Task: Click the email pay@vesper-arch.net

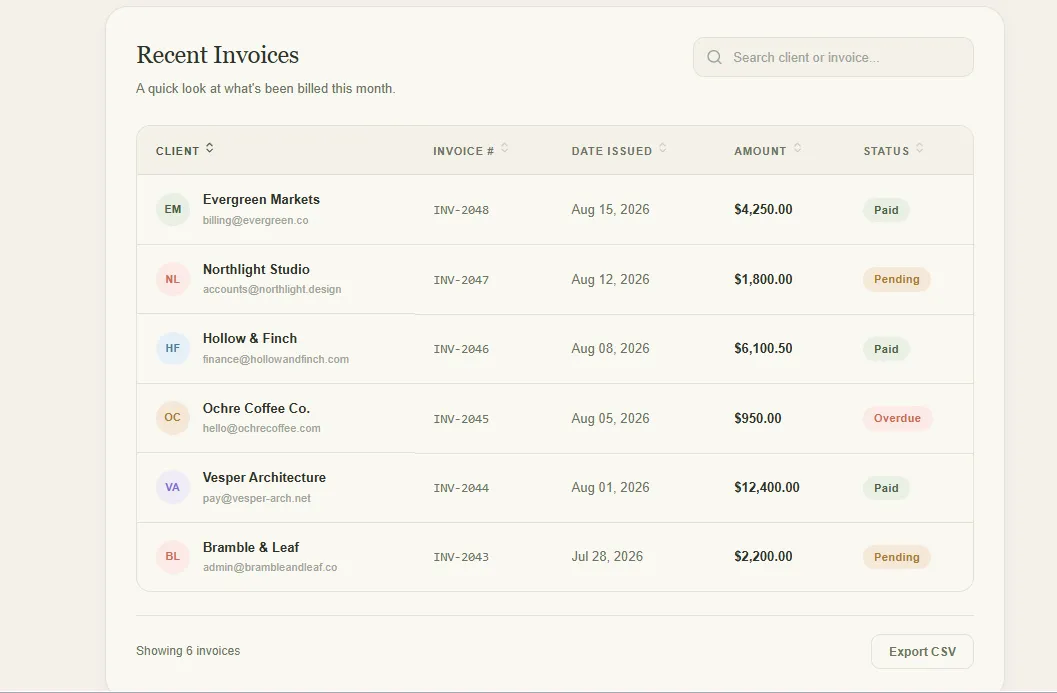Action: (x=257, y=498)
